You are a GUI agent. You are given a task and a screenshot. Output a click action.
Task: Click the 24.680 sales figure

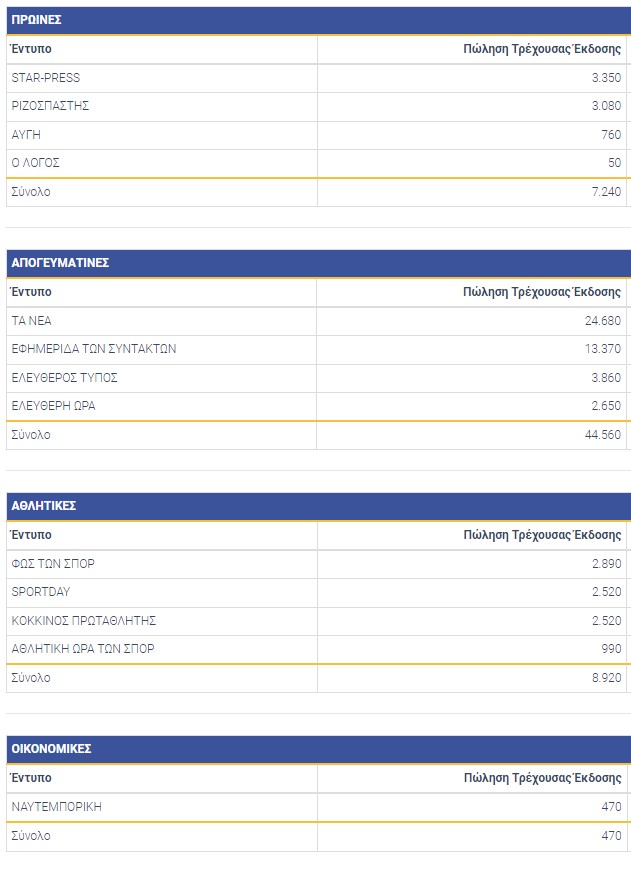tap(603, 321)
